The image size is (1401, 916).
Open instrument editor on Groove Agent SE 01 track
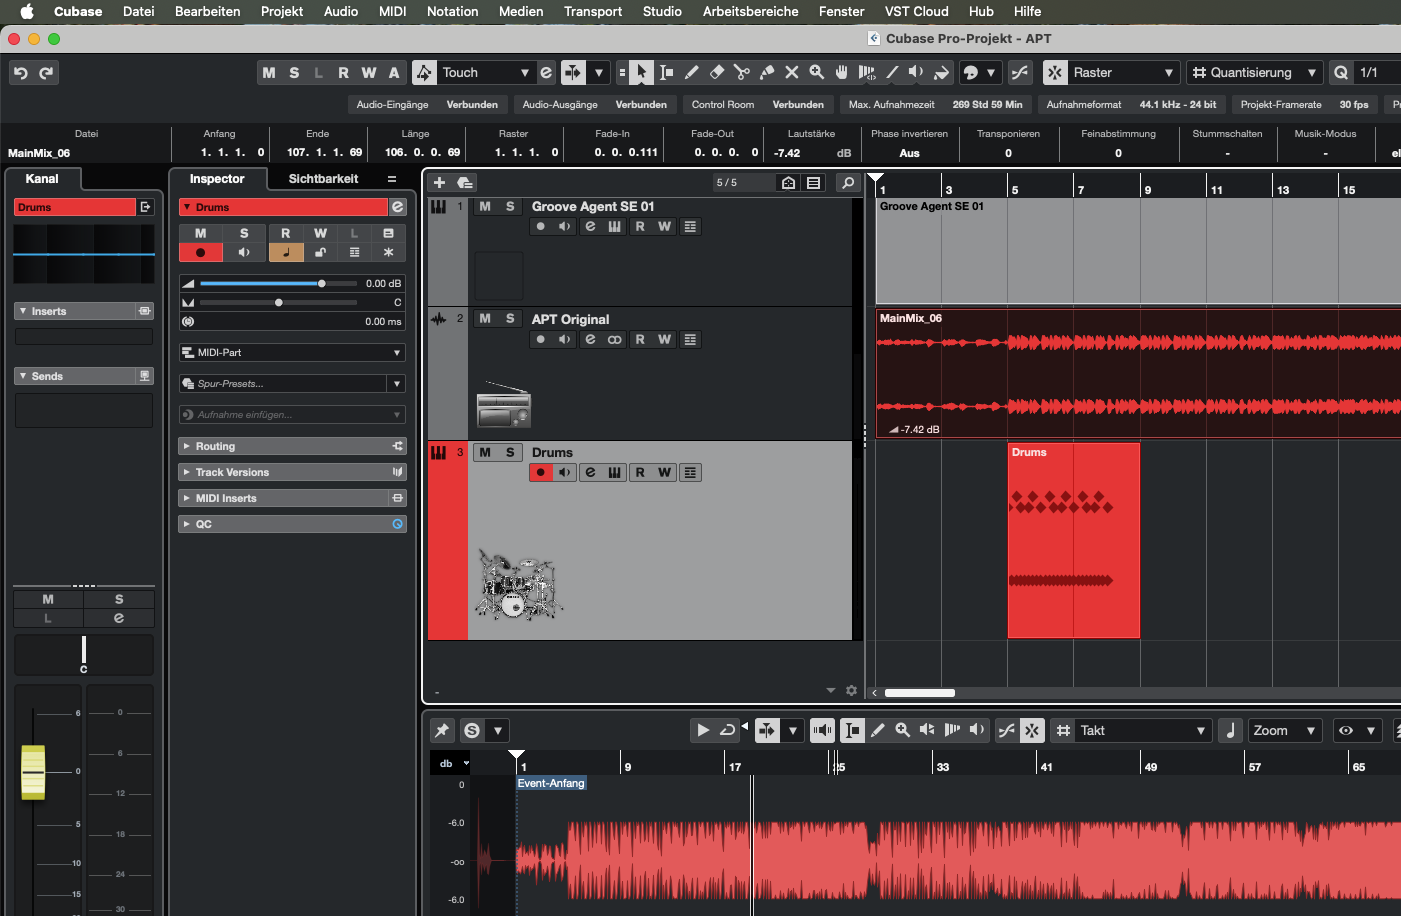coord(615,226)
